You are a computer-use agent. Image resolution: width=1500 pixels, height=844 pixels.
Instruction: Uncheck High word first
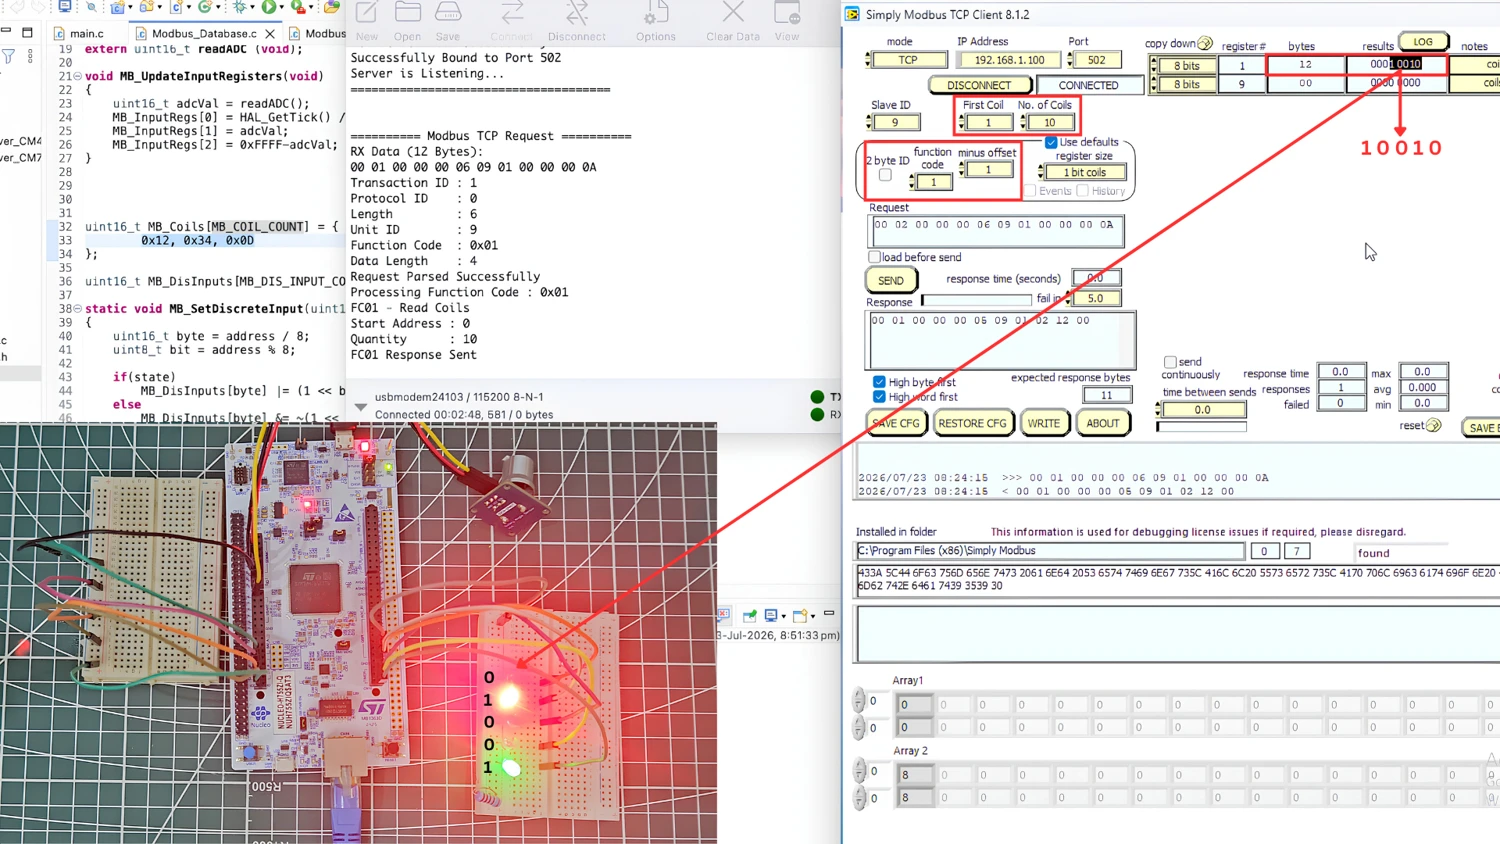pos(879,397)
